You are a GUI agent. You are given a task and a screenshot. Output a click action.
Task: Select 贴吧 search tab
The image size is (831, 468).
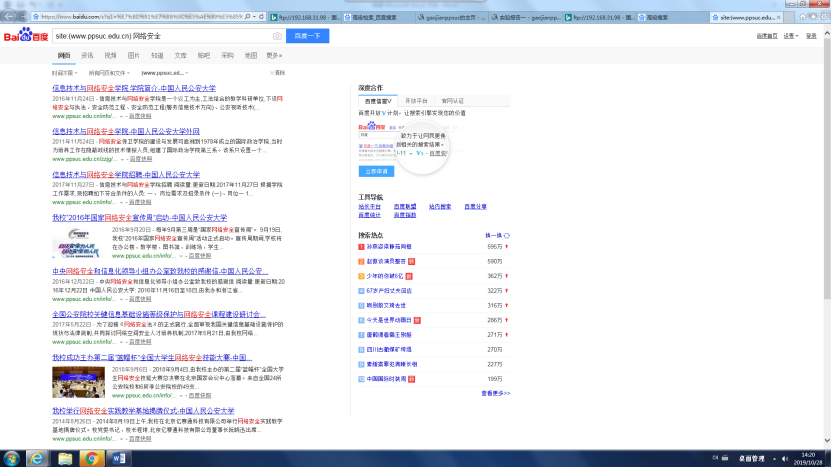coord(204,55)
